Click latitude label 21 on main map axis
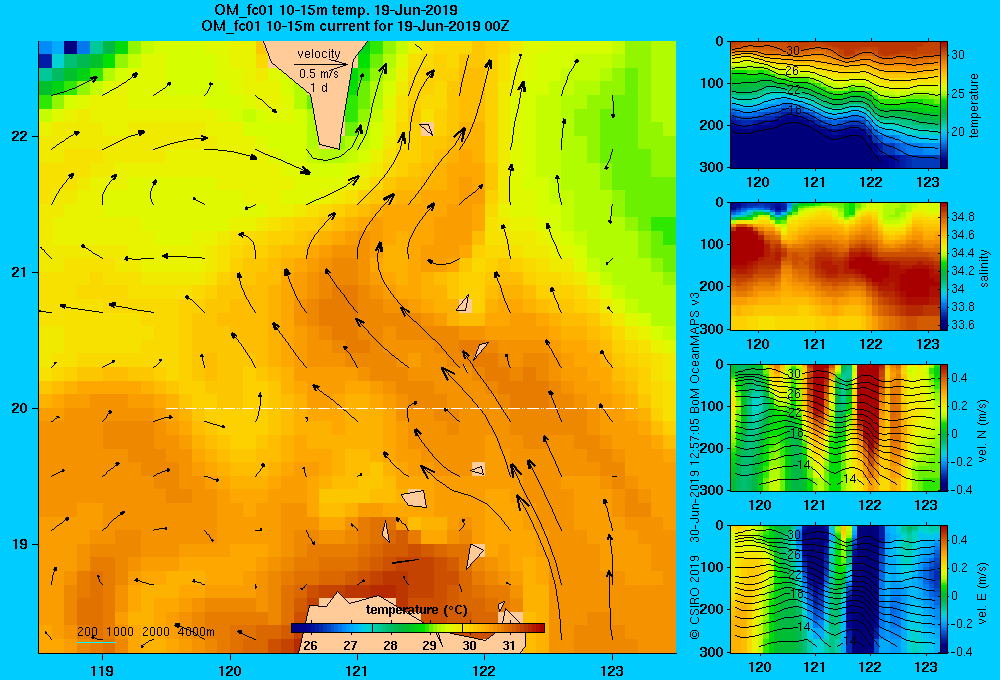The height and width of the screenshot is (680, 1000). click(x=19, y=272)
